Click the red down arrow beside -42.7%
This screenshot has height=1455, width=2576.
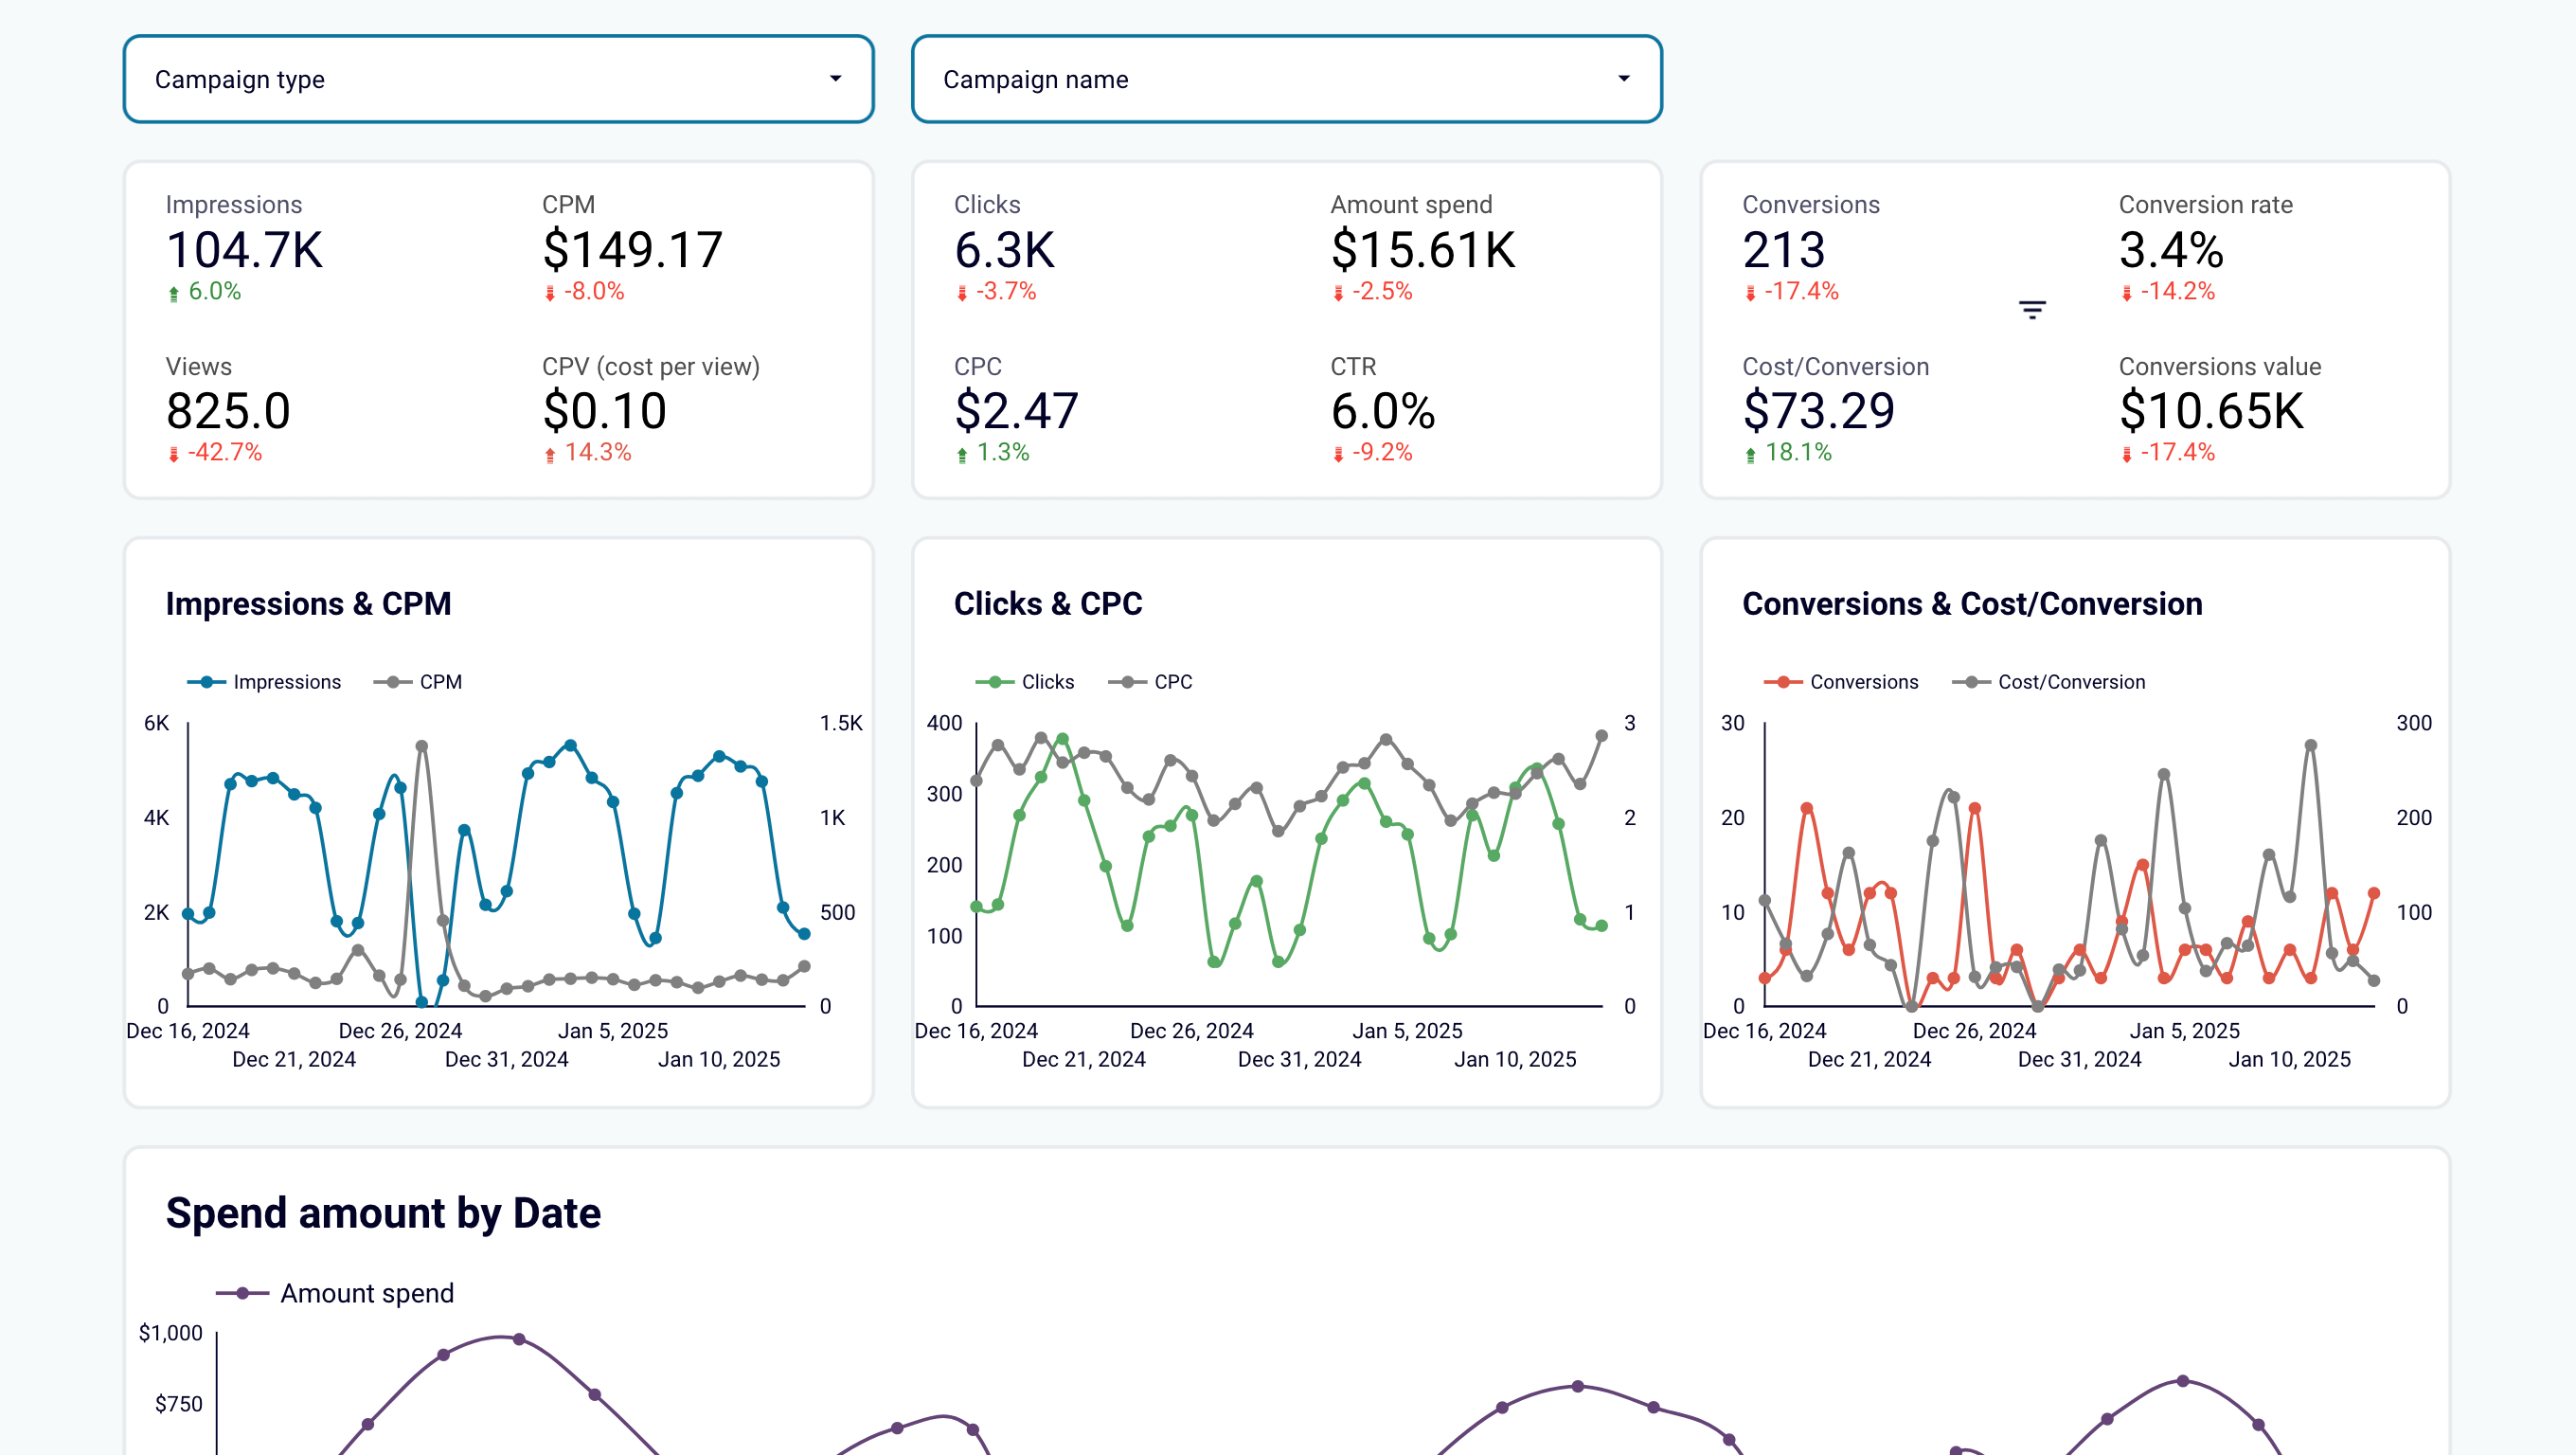click(174, 454)
